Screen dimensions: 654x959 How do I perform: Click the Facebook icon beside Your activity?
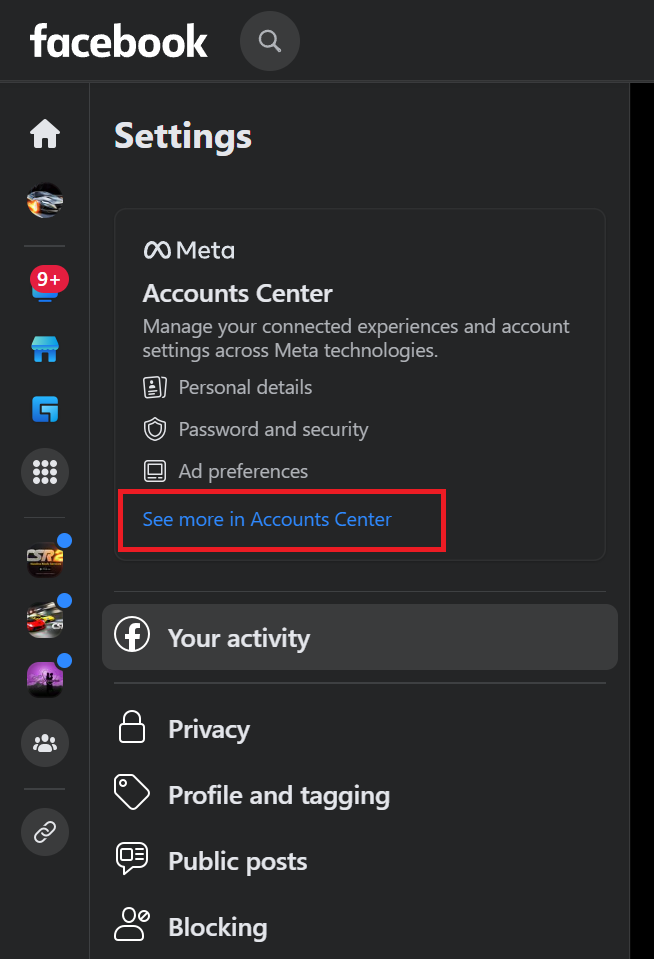tap(132, 634)
